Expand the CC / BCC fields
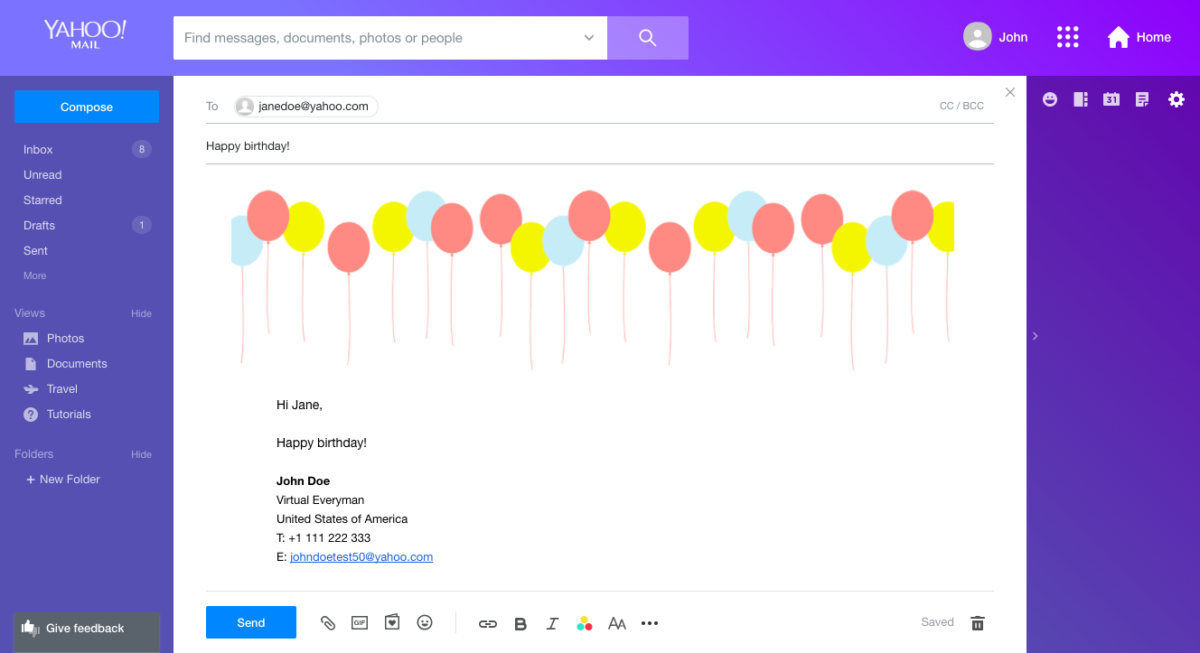The width and height of the screenshot is (1200, 653). point(960,104)
